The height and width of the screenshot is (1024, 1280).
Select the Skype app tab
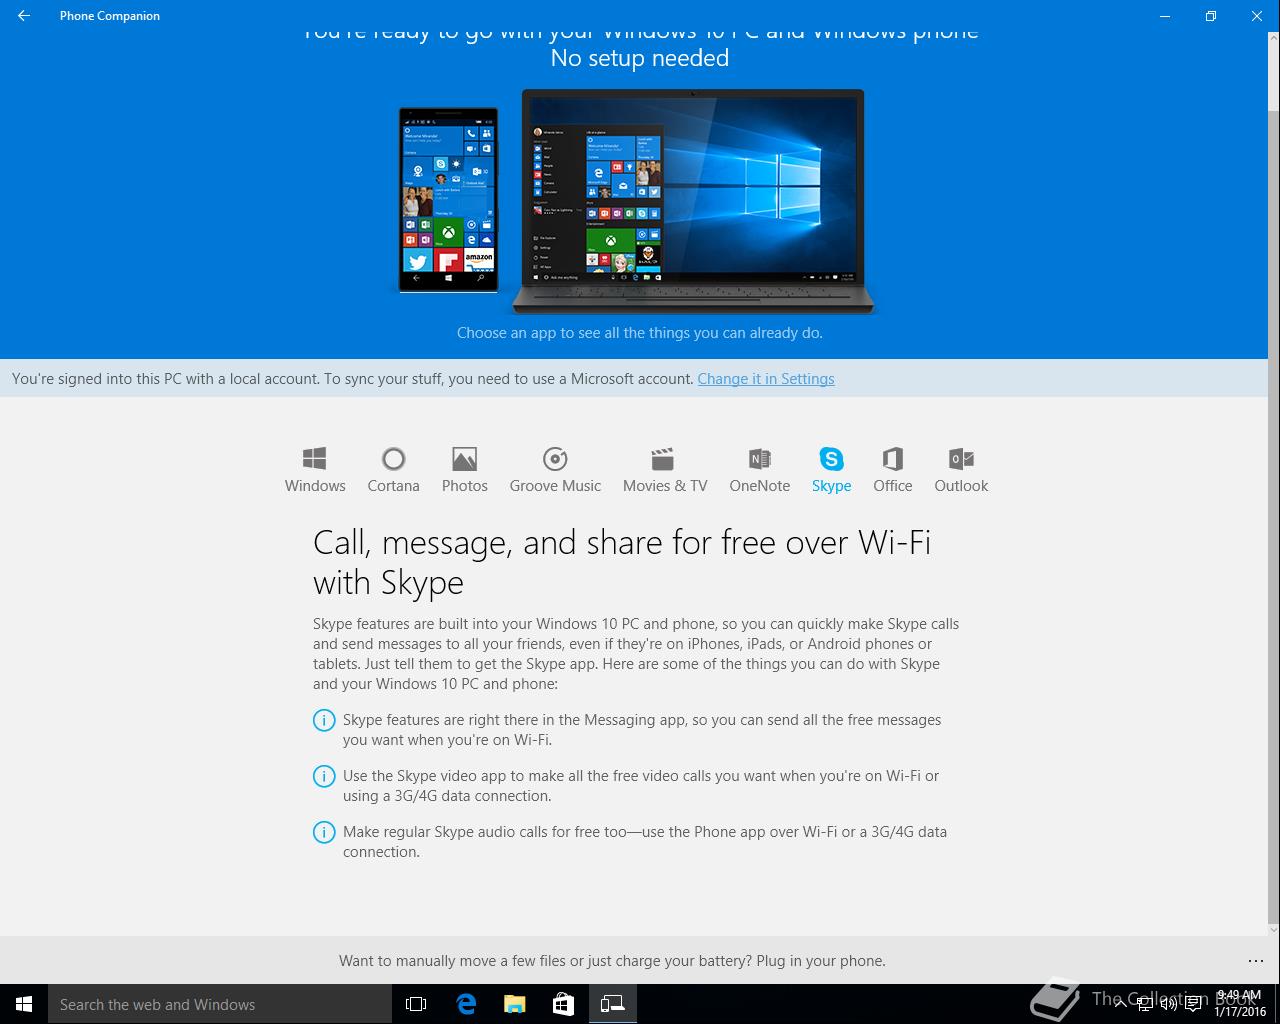point(831,470)
